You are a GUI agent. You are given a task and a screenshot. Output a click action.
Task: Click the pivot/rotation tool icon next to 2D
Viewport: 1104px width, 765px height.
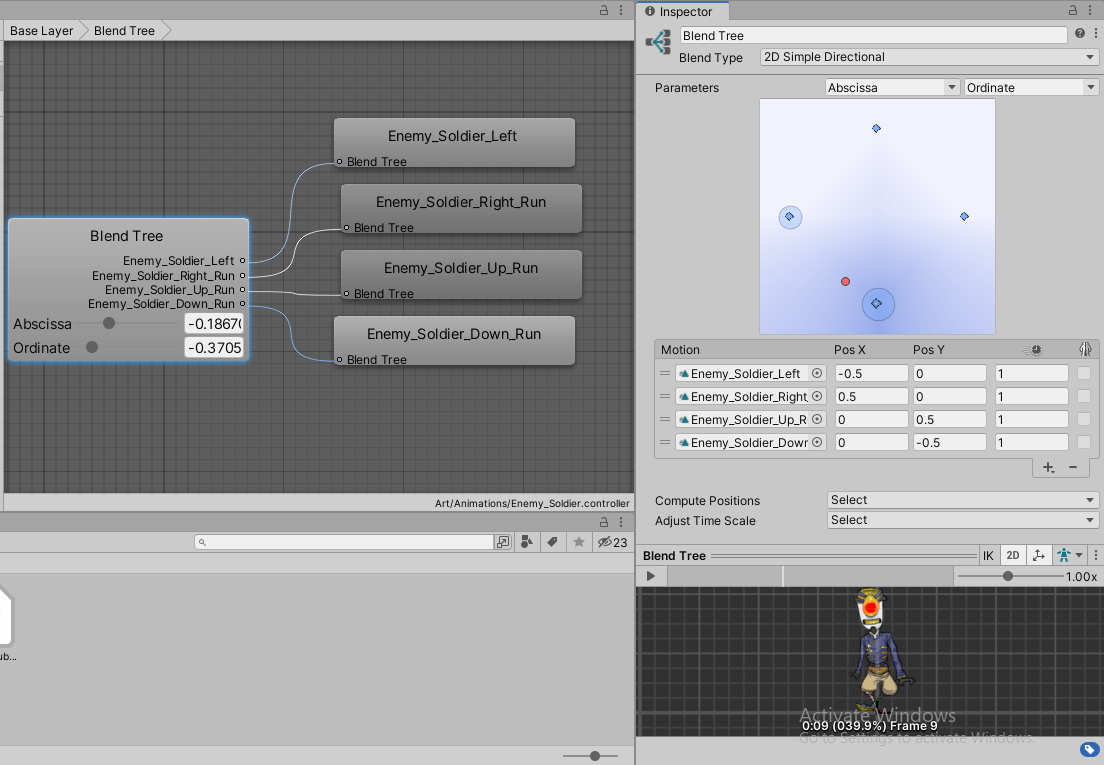[1038, 555]
